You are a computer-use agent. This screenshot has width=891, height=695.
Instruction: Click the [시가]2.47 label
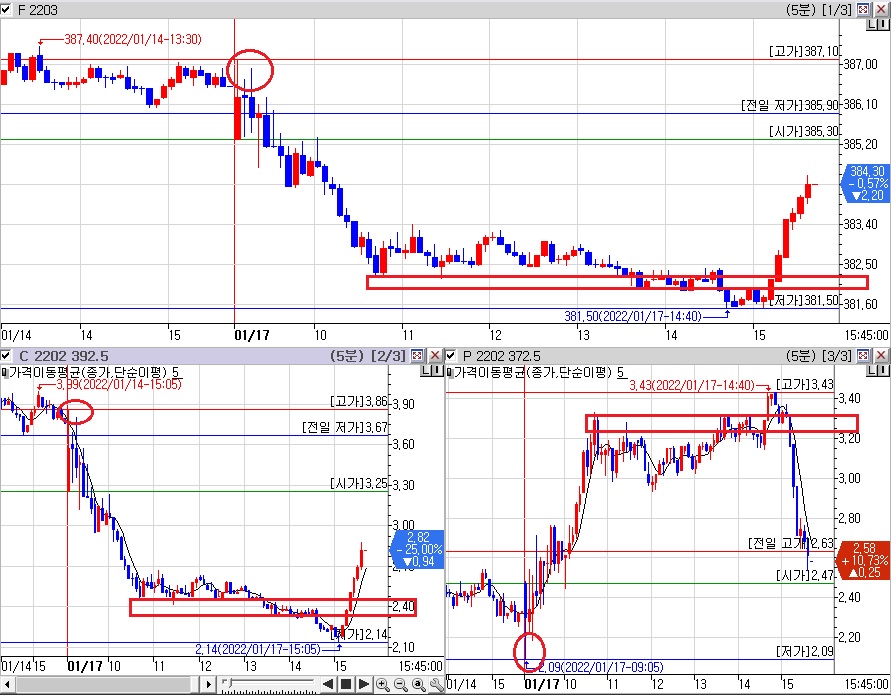805,575
